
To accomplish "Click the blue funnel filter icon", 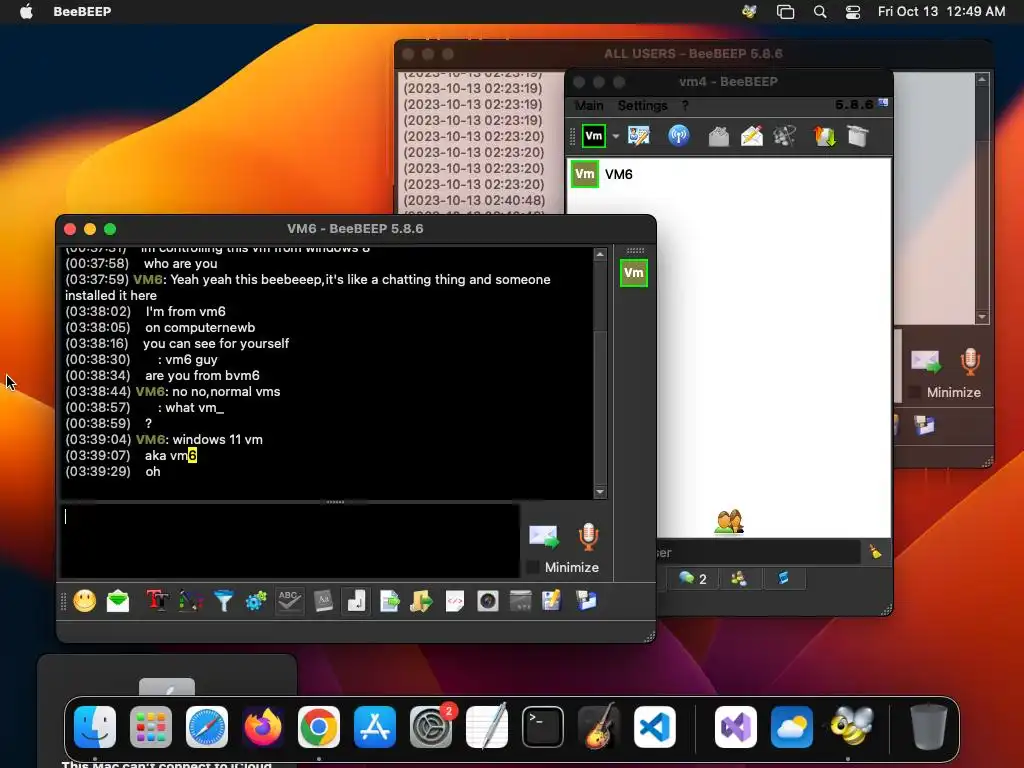I will pyautogui.click(x=223, y=601).
